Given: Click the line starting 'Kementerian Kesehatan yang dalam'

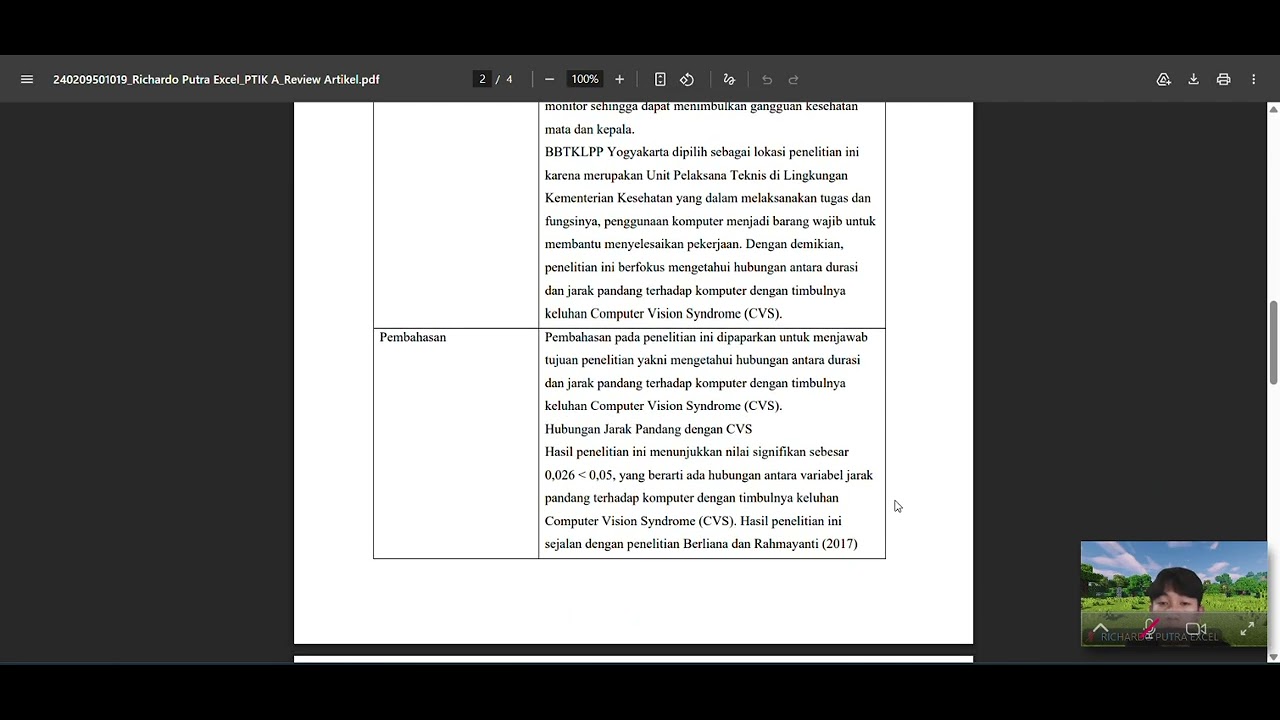Looking at the screenshot, I should click(x=707, y=198).
